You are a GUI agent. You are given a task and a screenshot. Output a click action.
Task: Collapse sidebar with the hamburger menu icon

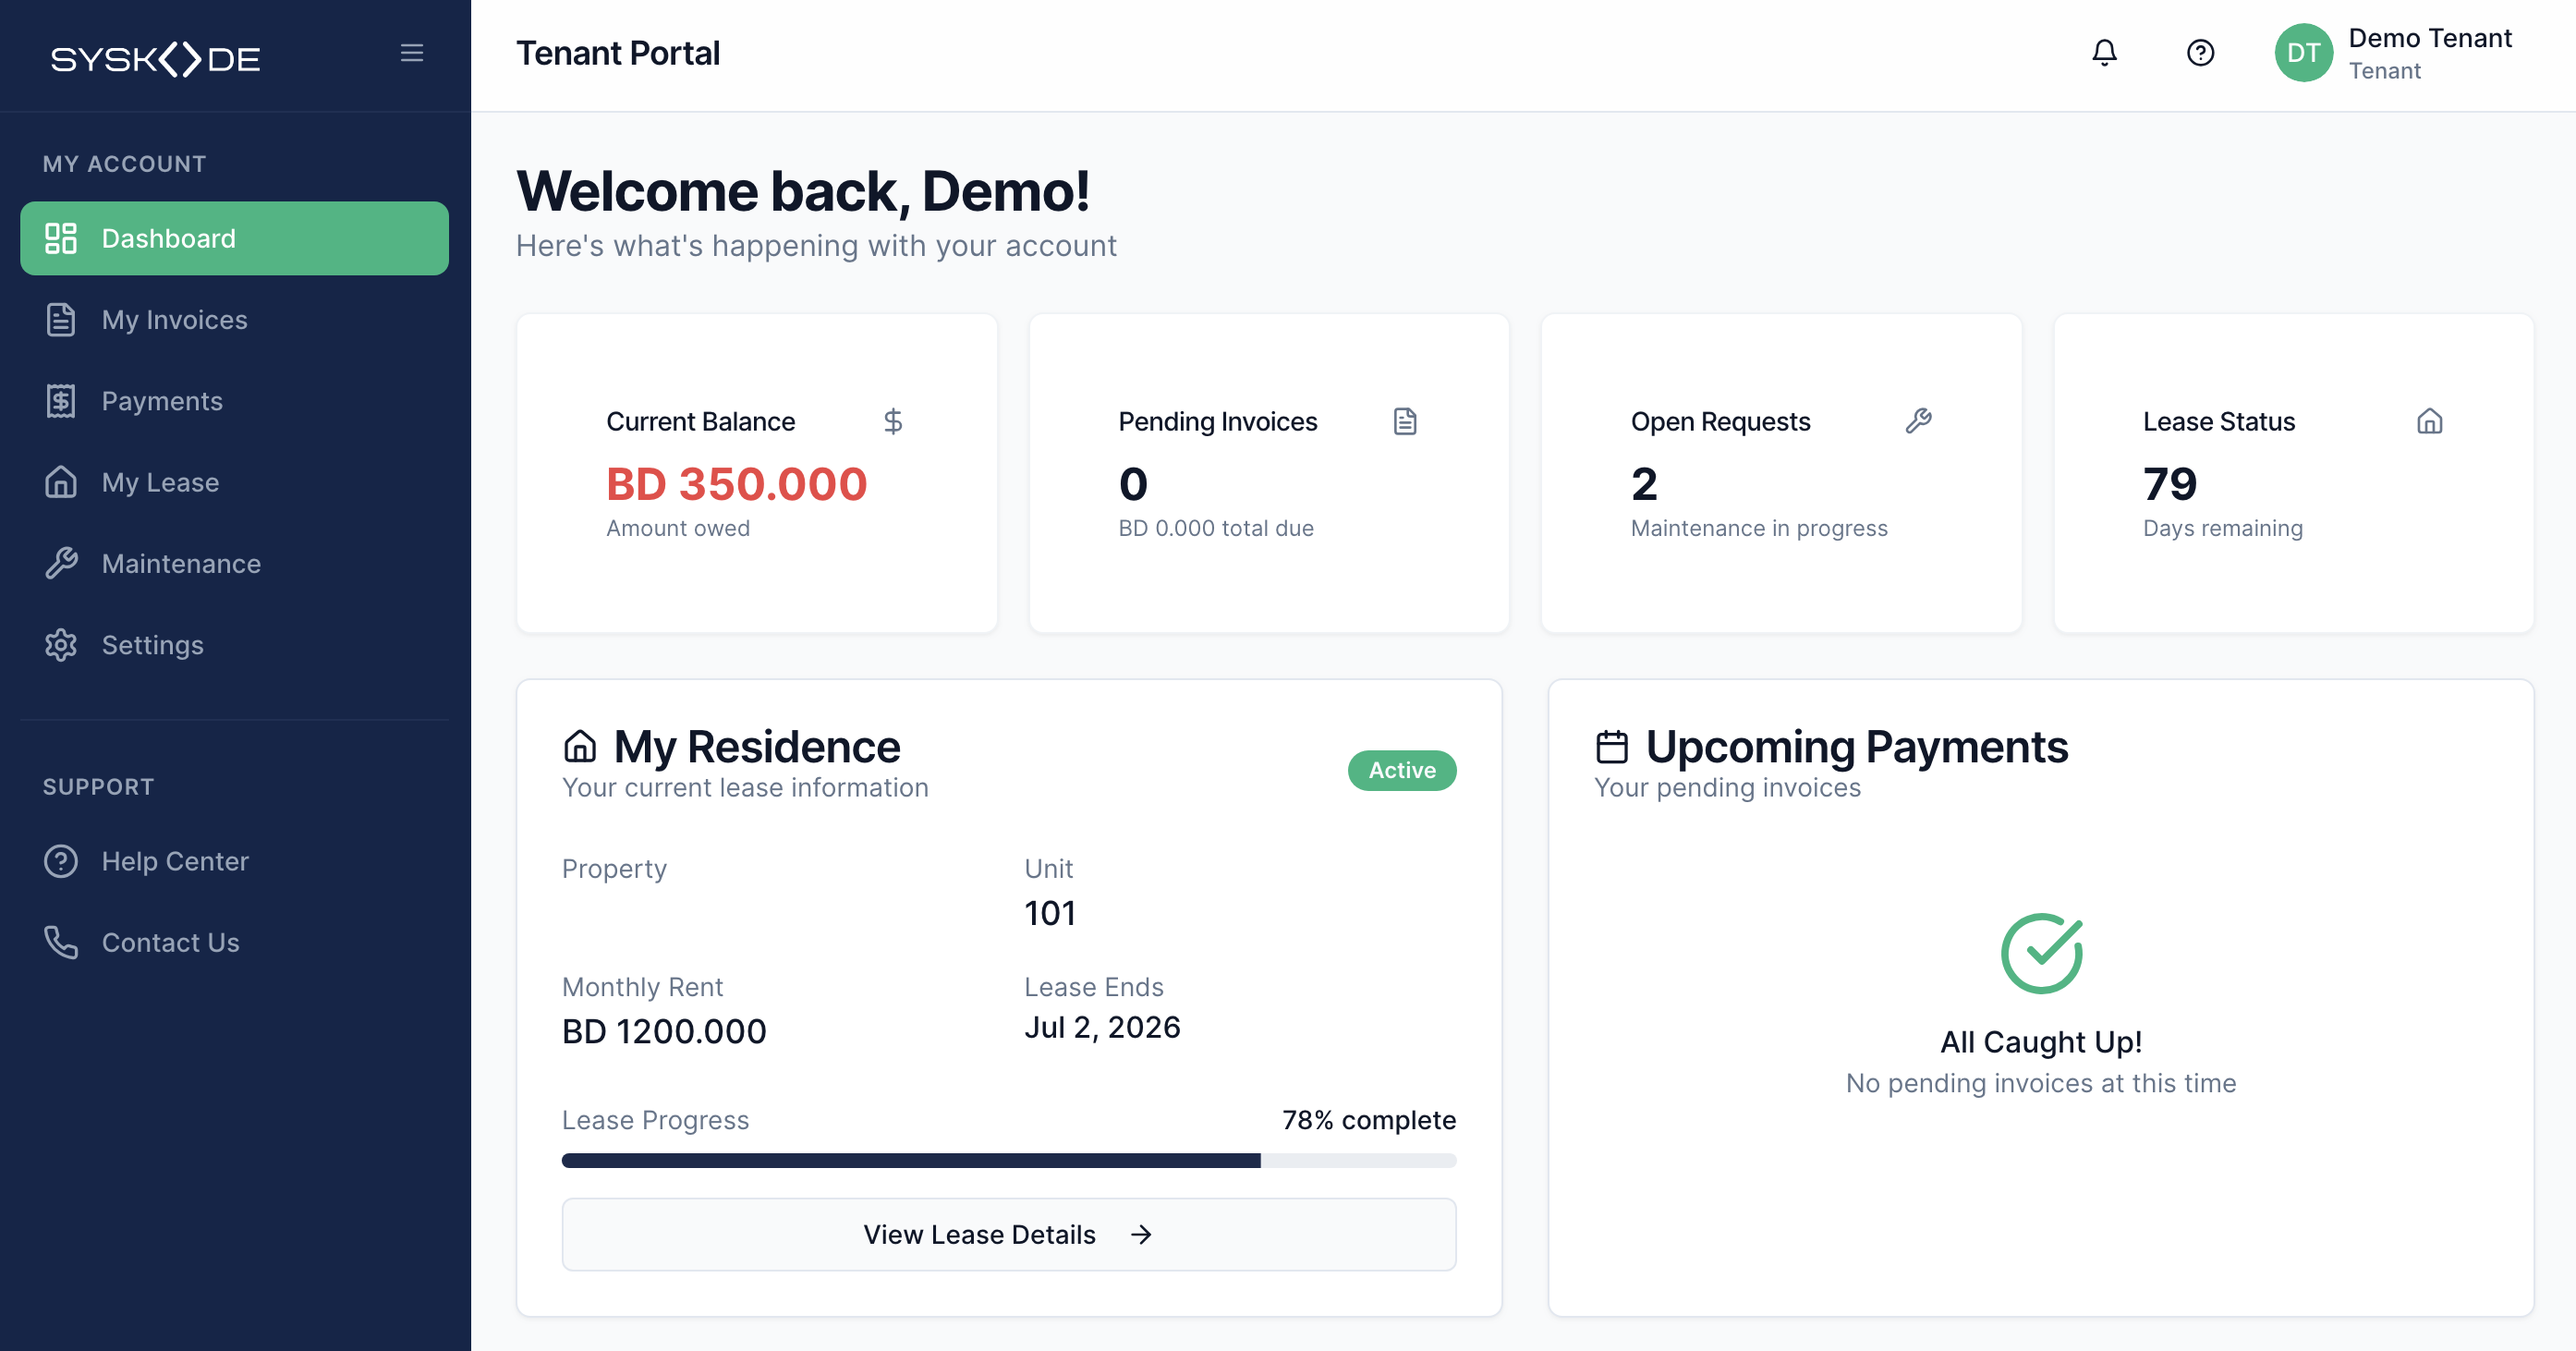pyautogui.click(x=412, y=53)
